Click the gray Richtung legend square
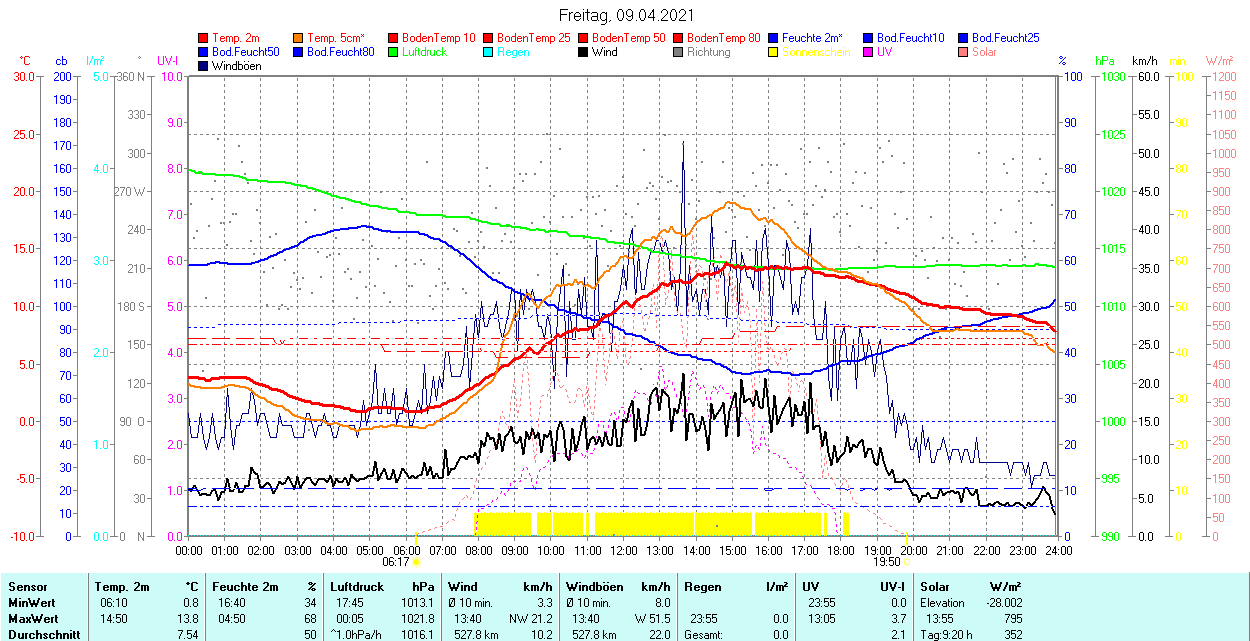Screen dimensions: 1250x641 [x=679, y=52]
